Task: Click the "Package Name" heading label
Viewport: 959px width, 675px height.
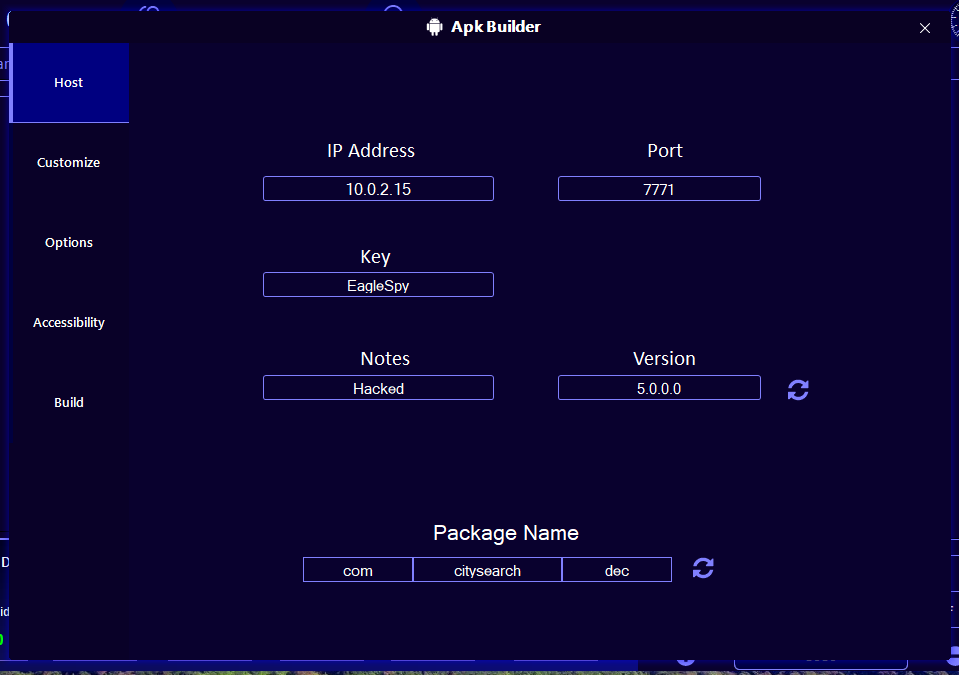Action: coord(505,533)
